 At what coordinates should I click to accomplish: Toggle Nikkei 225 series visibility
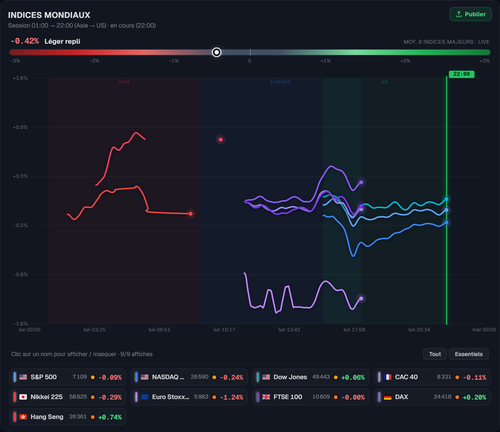68,397
